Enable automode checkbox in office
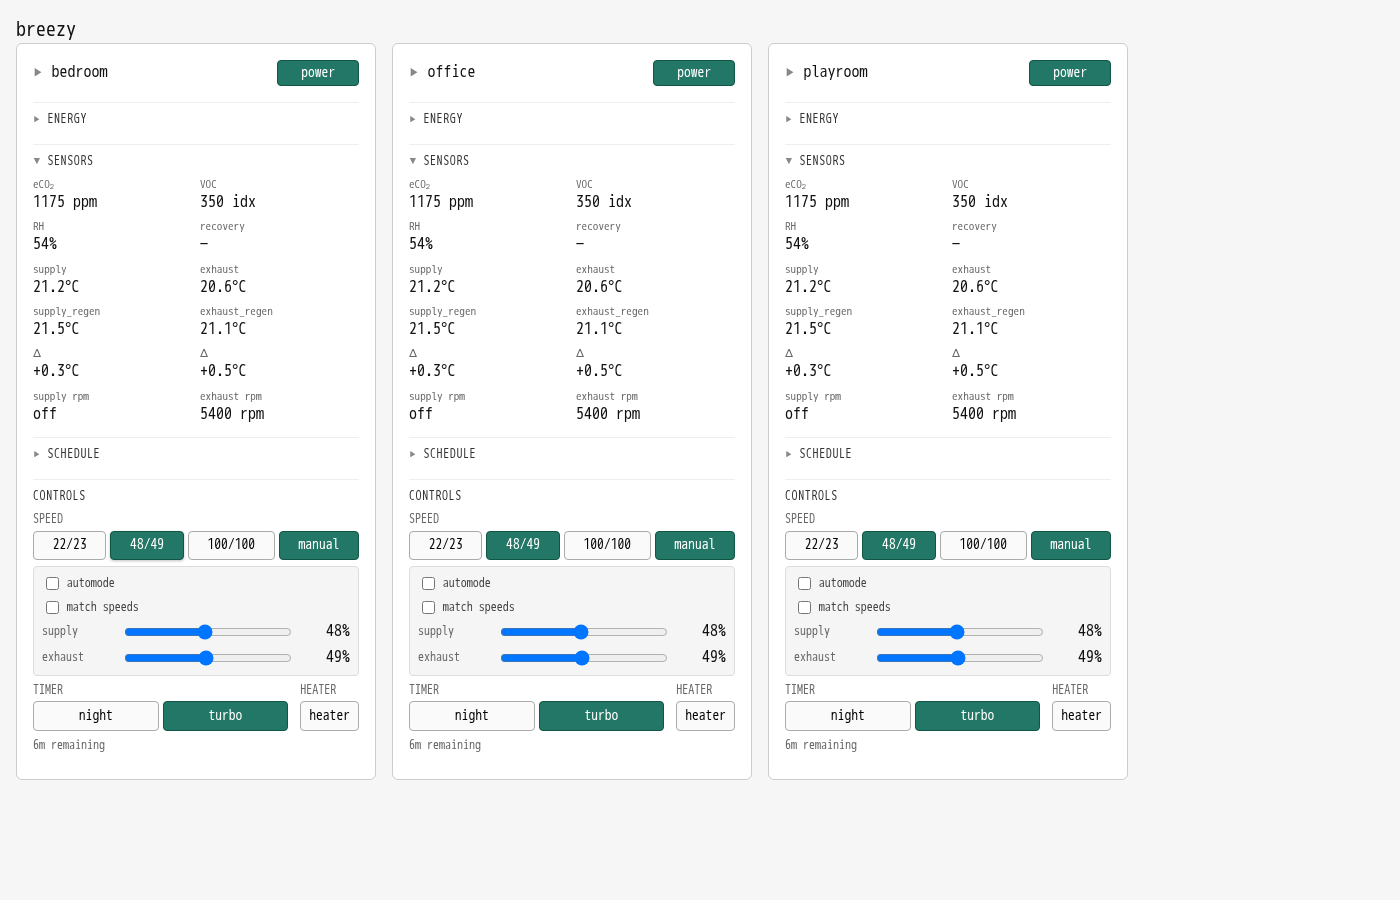This screenshot has height=900, width=1400. pos(428,583)
